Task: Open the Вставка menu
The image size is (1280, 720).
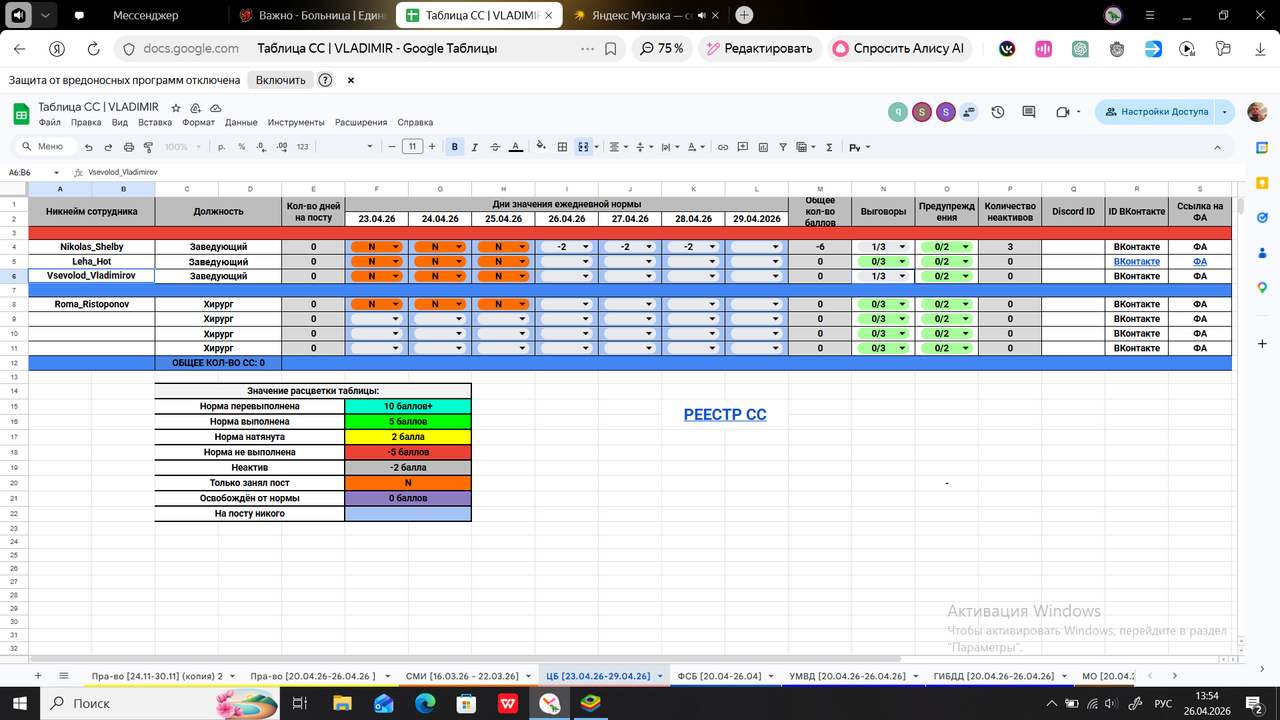Action: 155,122
